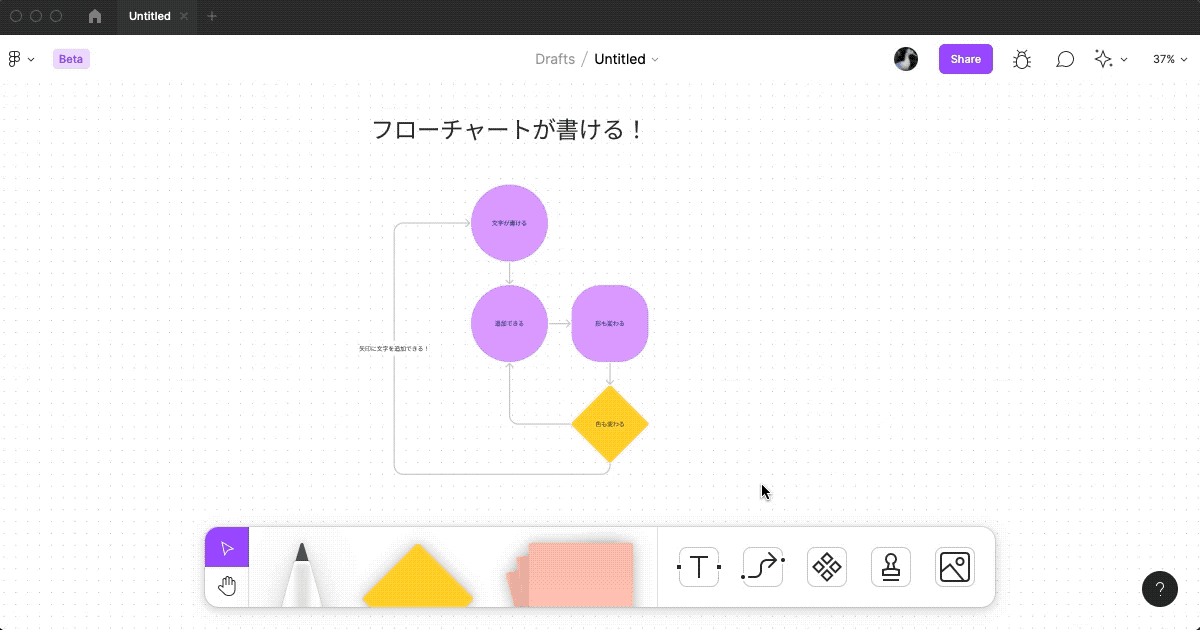Open the Templates and widgets picker
The width and height of the screenshot is (1200, 630).
click(826, 567)
